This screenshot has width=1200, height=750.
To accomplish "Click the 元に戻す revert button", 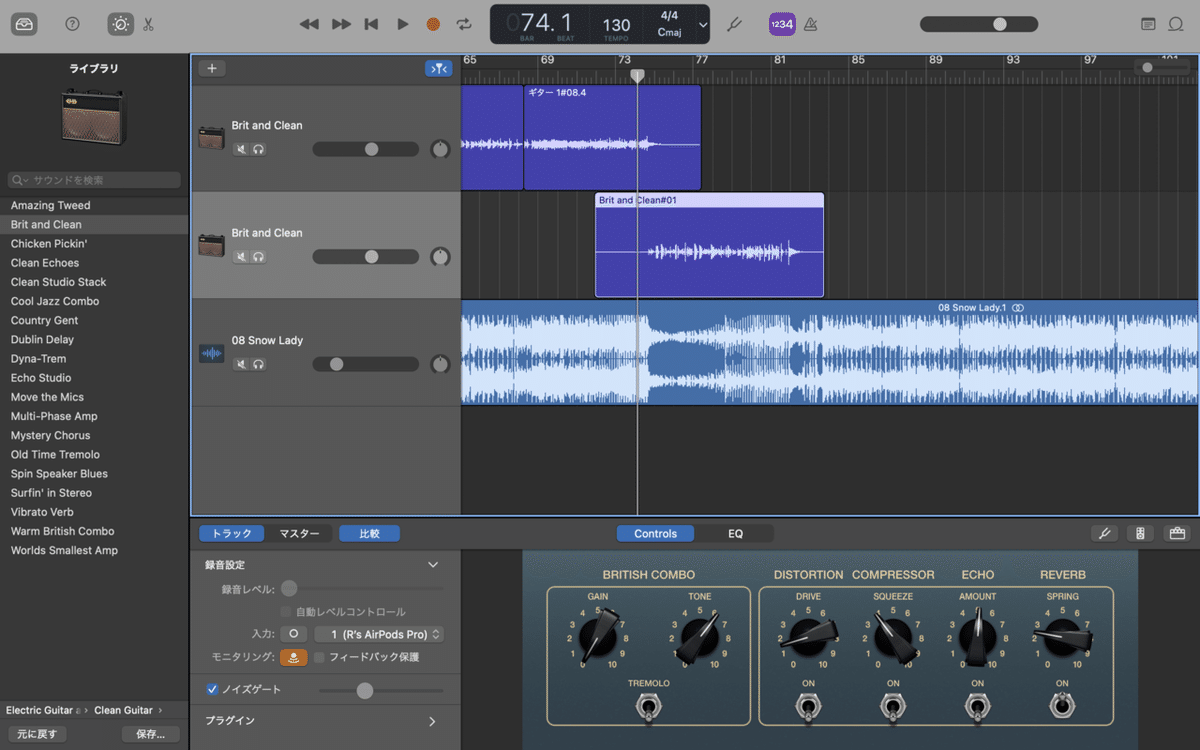I will (38, 734).
